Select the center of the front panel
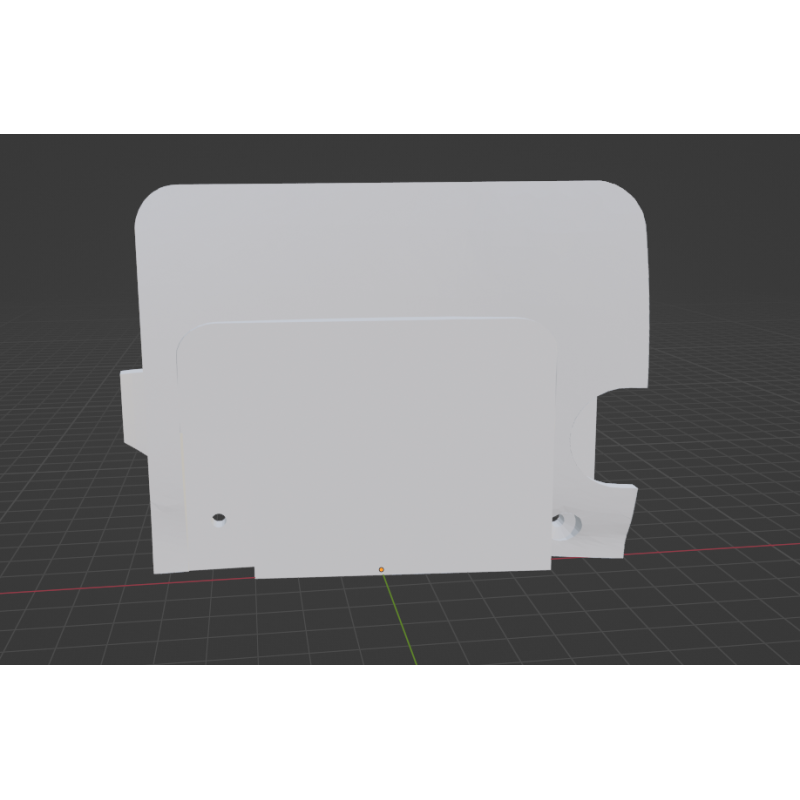Viewport: 800px width, 800px height. pos(368,445)
